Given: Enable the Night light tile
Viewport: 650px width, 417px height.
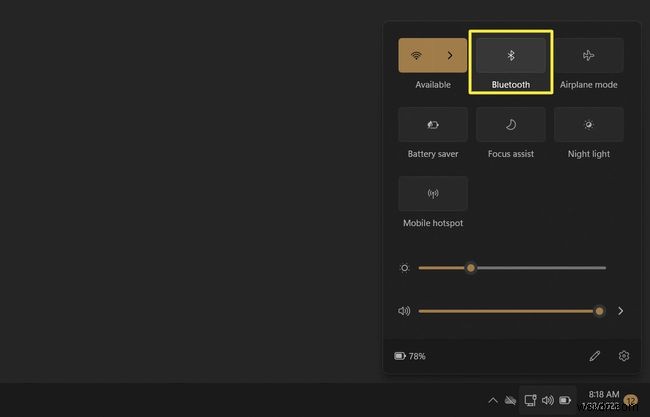Looking at the screenshot, I should [x=589, y=124].
